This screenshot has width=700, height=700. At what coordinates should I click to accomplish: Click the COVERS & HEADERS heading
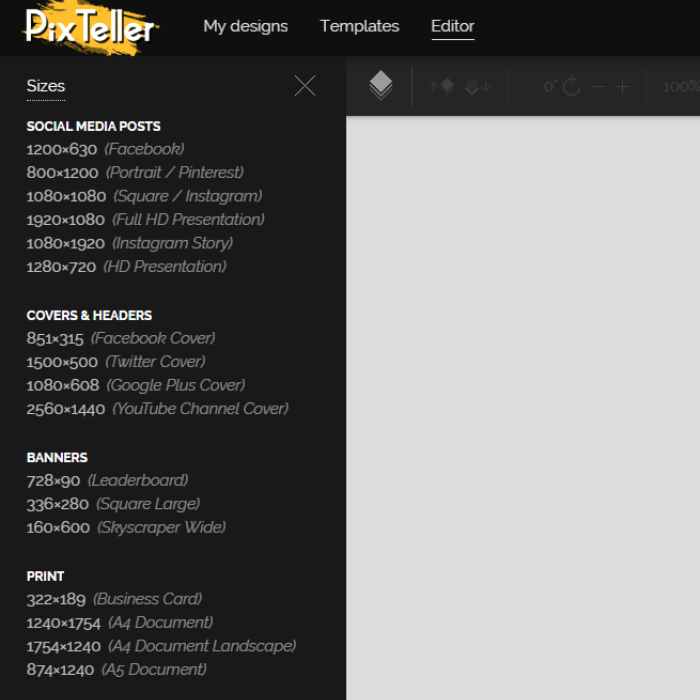tap(89, 316)
